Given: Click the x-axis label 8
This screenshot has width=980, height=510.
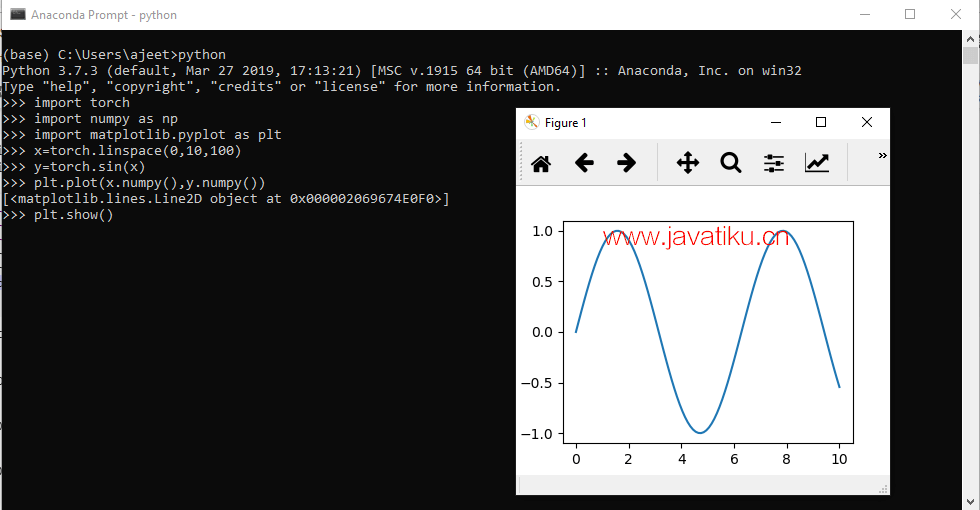Looking at the screenshot, I should click(x=786, y=459).
